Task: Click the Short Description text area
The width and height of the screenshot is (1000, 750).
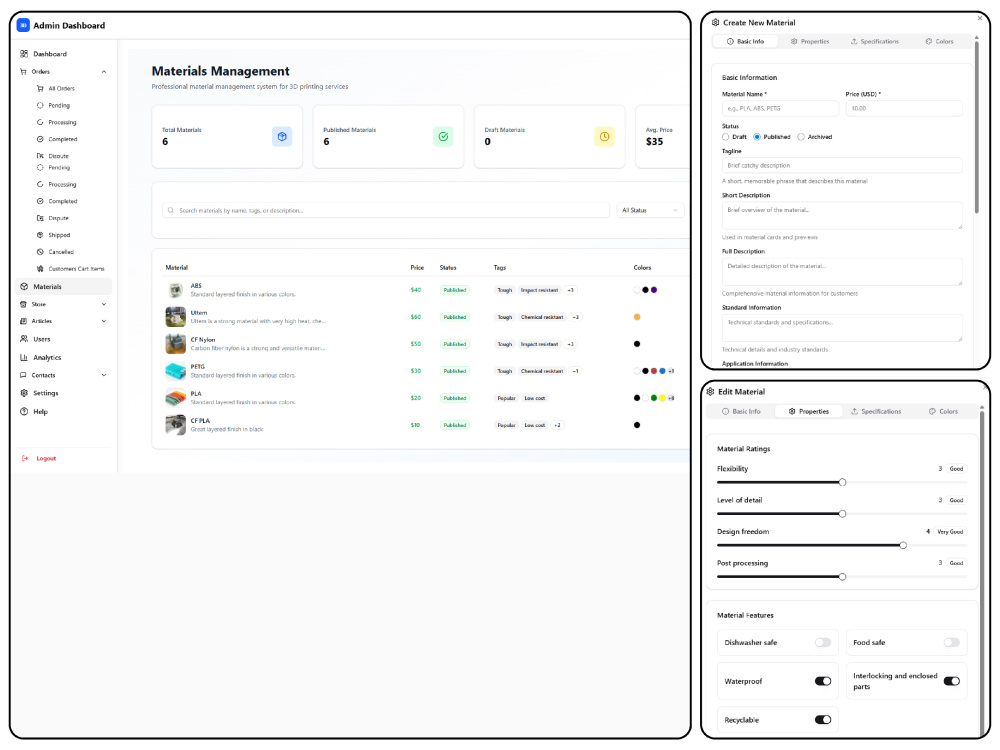Action: pyautogui.click(x=842, y=216)
